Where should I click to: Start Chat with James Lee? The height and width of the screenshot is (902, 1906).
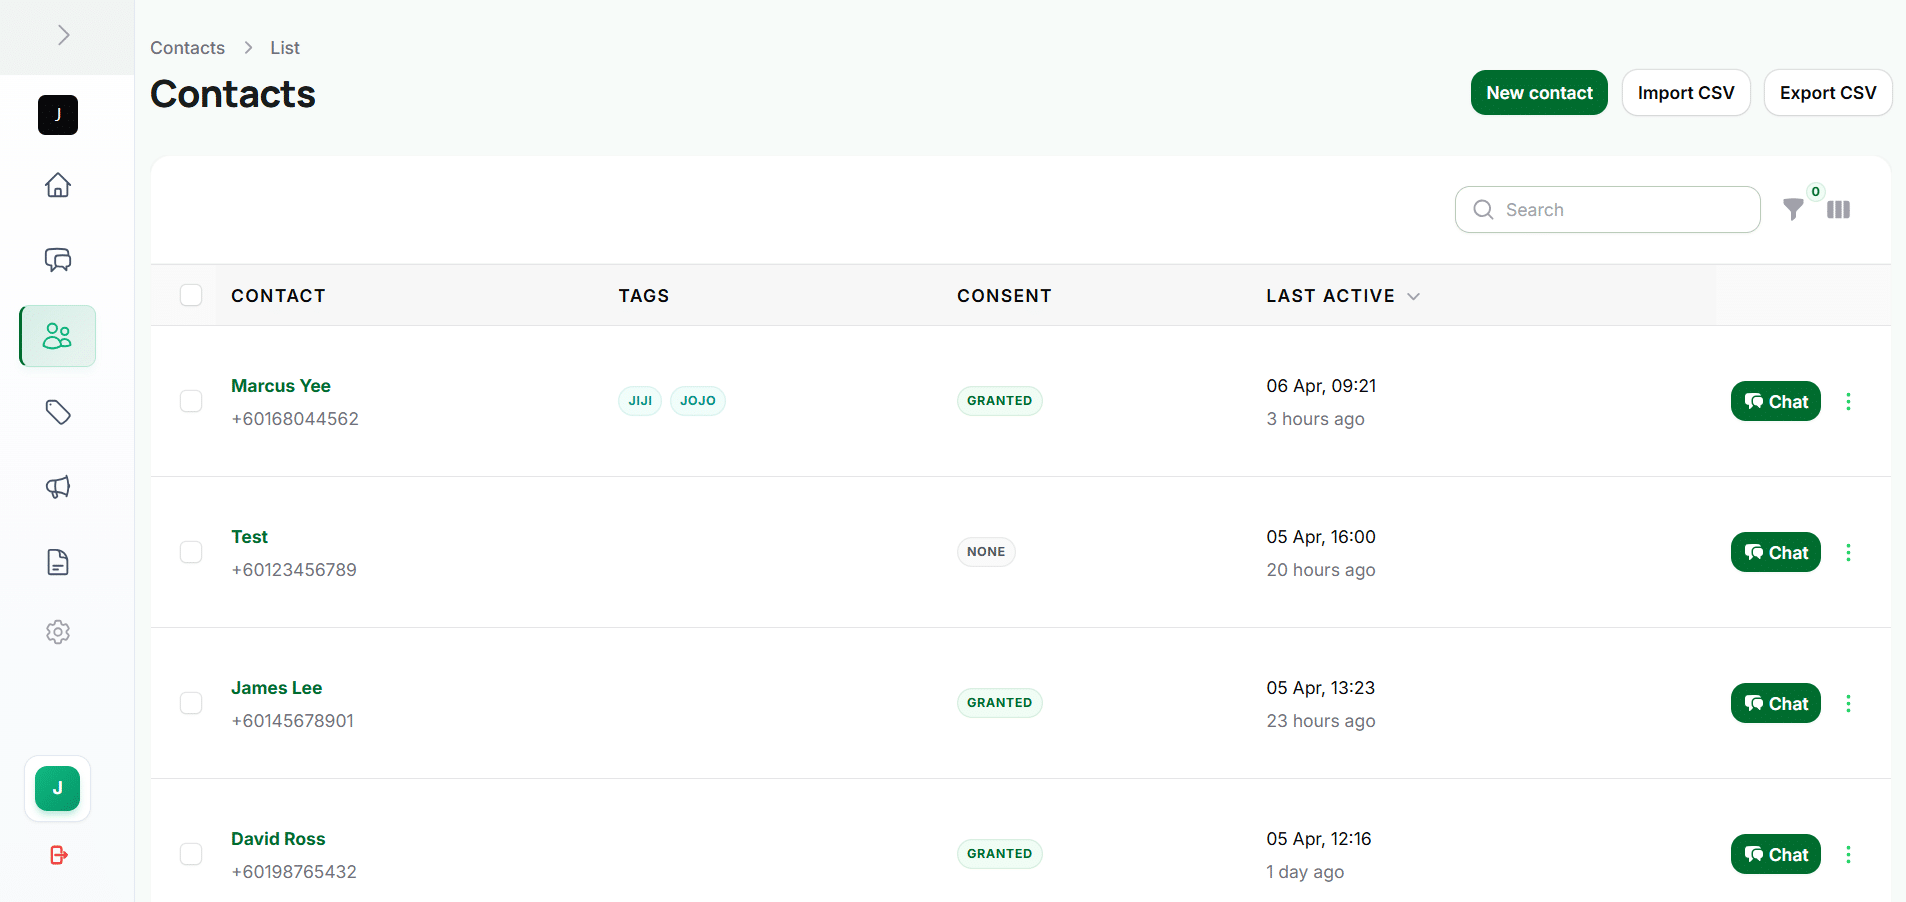(1776, 703)
